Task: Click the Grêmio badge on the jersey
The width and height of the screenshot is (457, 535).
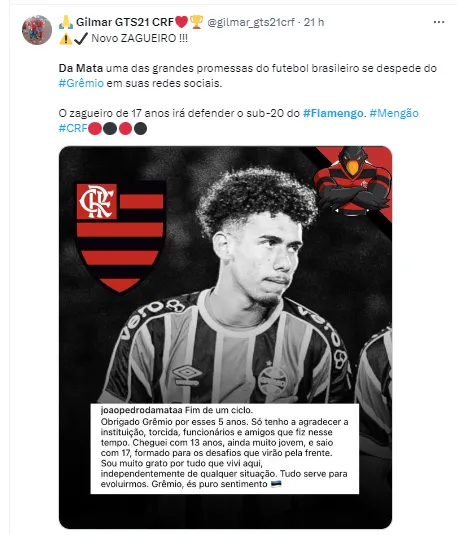Action: 272,380
